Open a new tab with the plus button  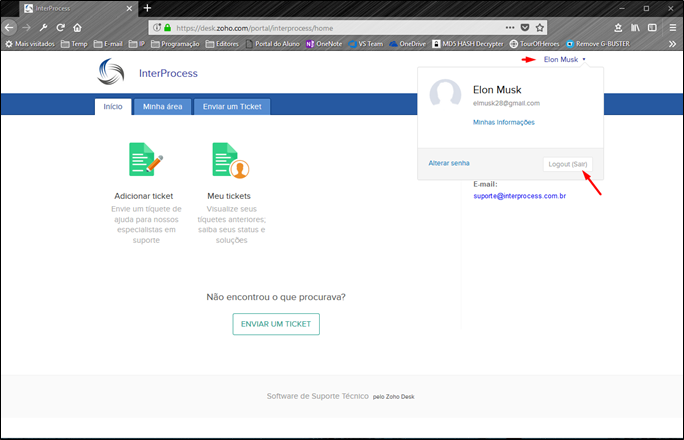[x=147, y=8]
